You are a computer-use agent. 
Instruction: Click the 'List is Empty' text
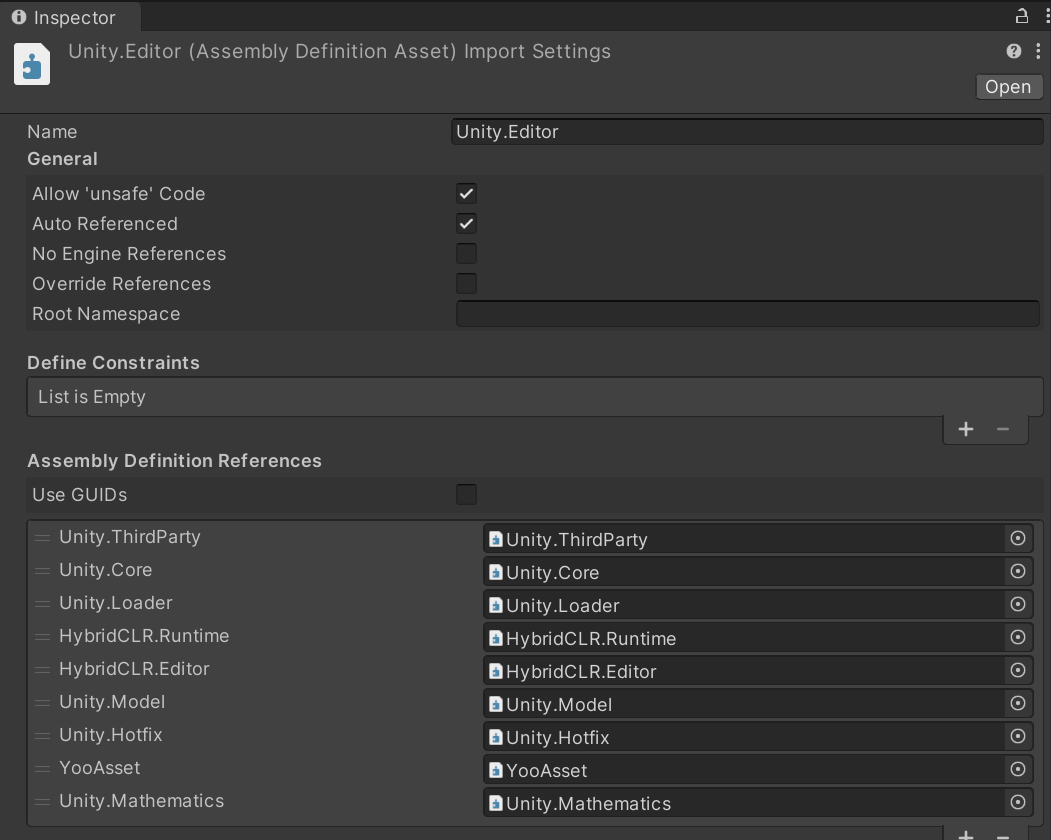pyautogui.click(x=92, y=397)
